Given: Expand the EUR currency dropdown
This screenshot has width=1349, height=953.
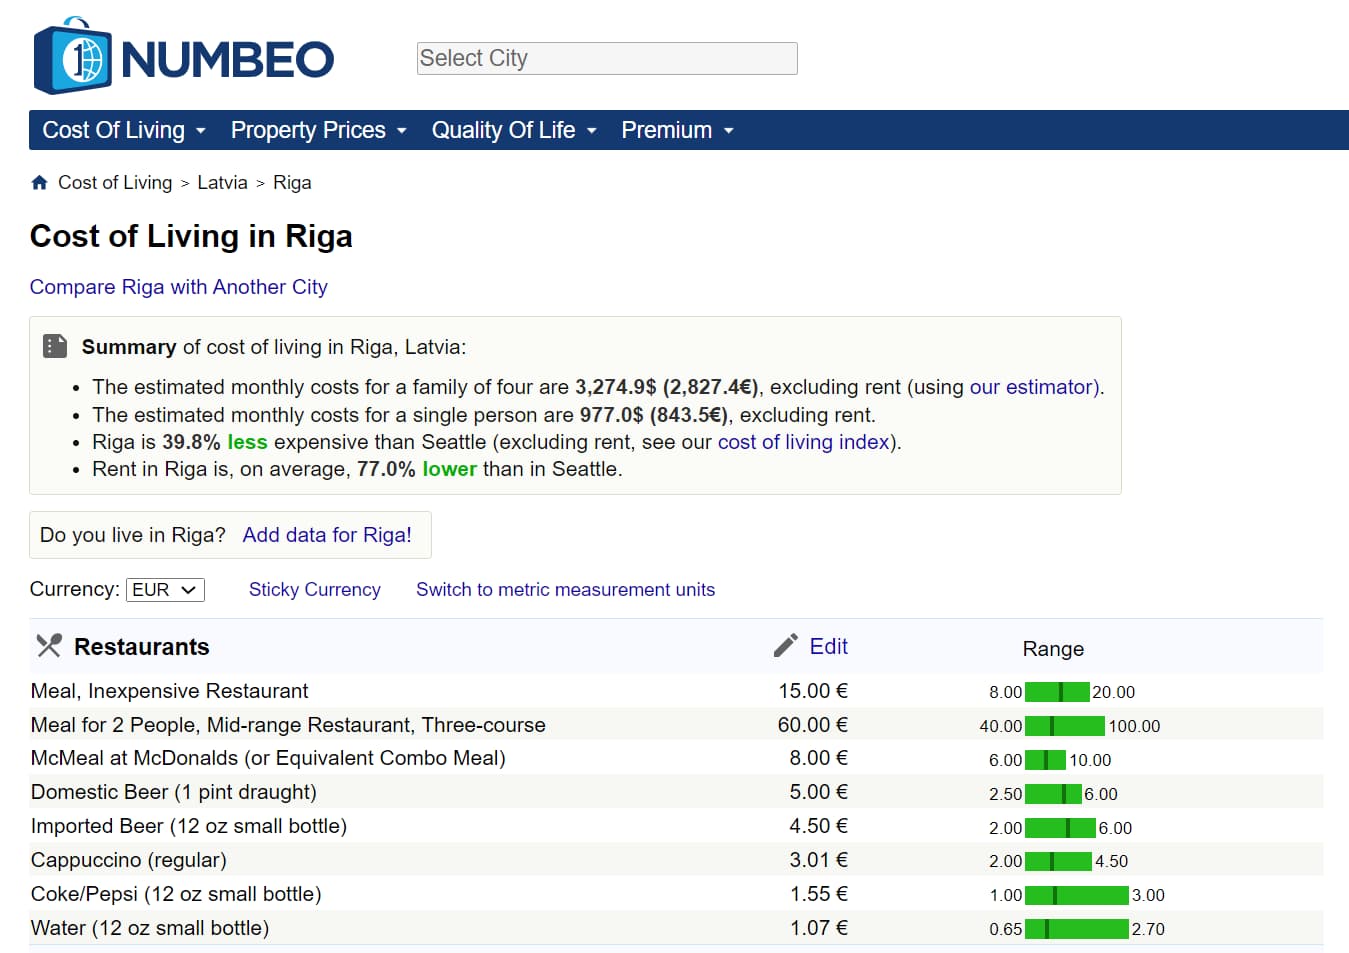Looking at the screenshot, I should point(165,590).
